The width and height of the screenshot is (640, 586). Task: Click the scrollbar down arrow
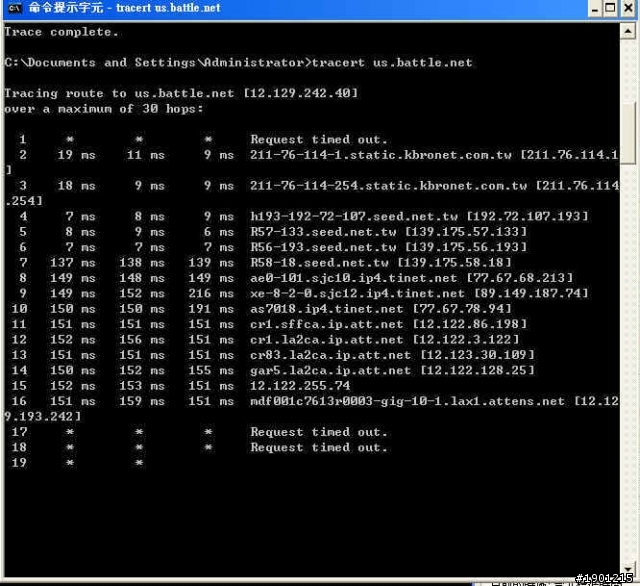[627, 568]
